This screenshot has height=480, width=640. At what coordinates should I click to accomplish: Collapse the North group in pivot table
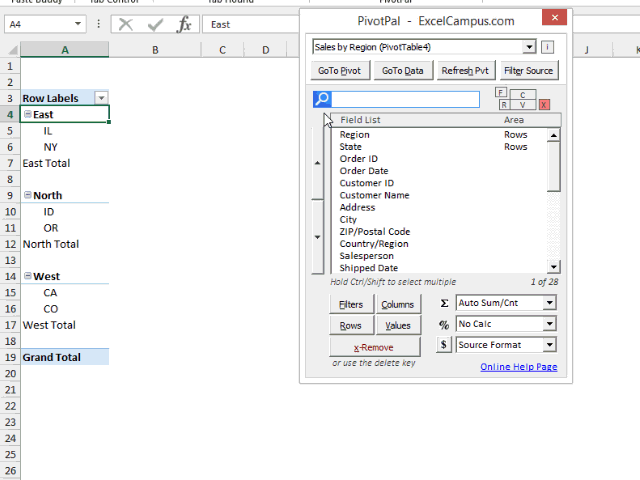[x=28, y=196]
